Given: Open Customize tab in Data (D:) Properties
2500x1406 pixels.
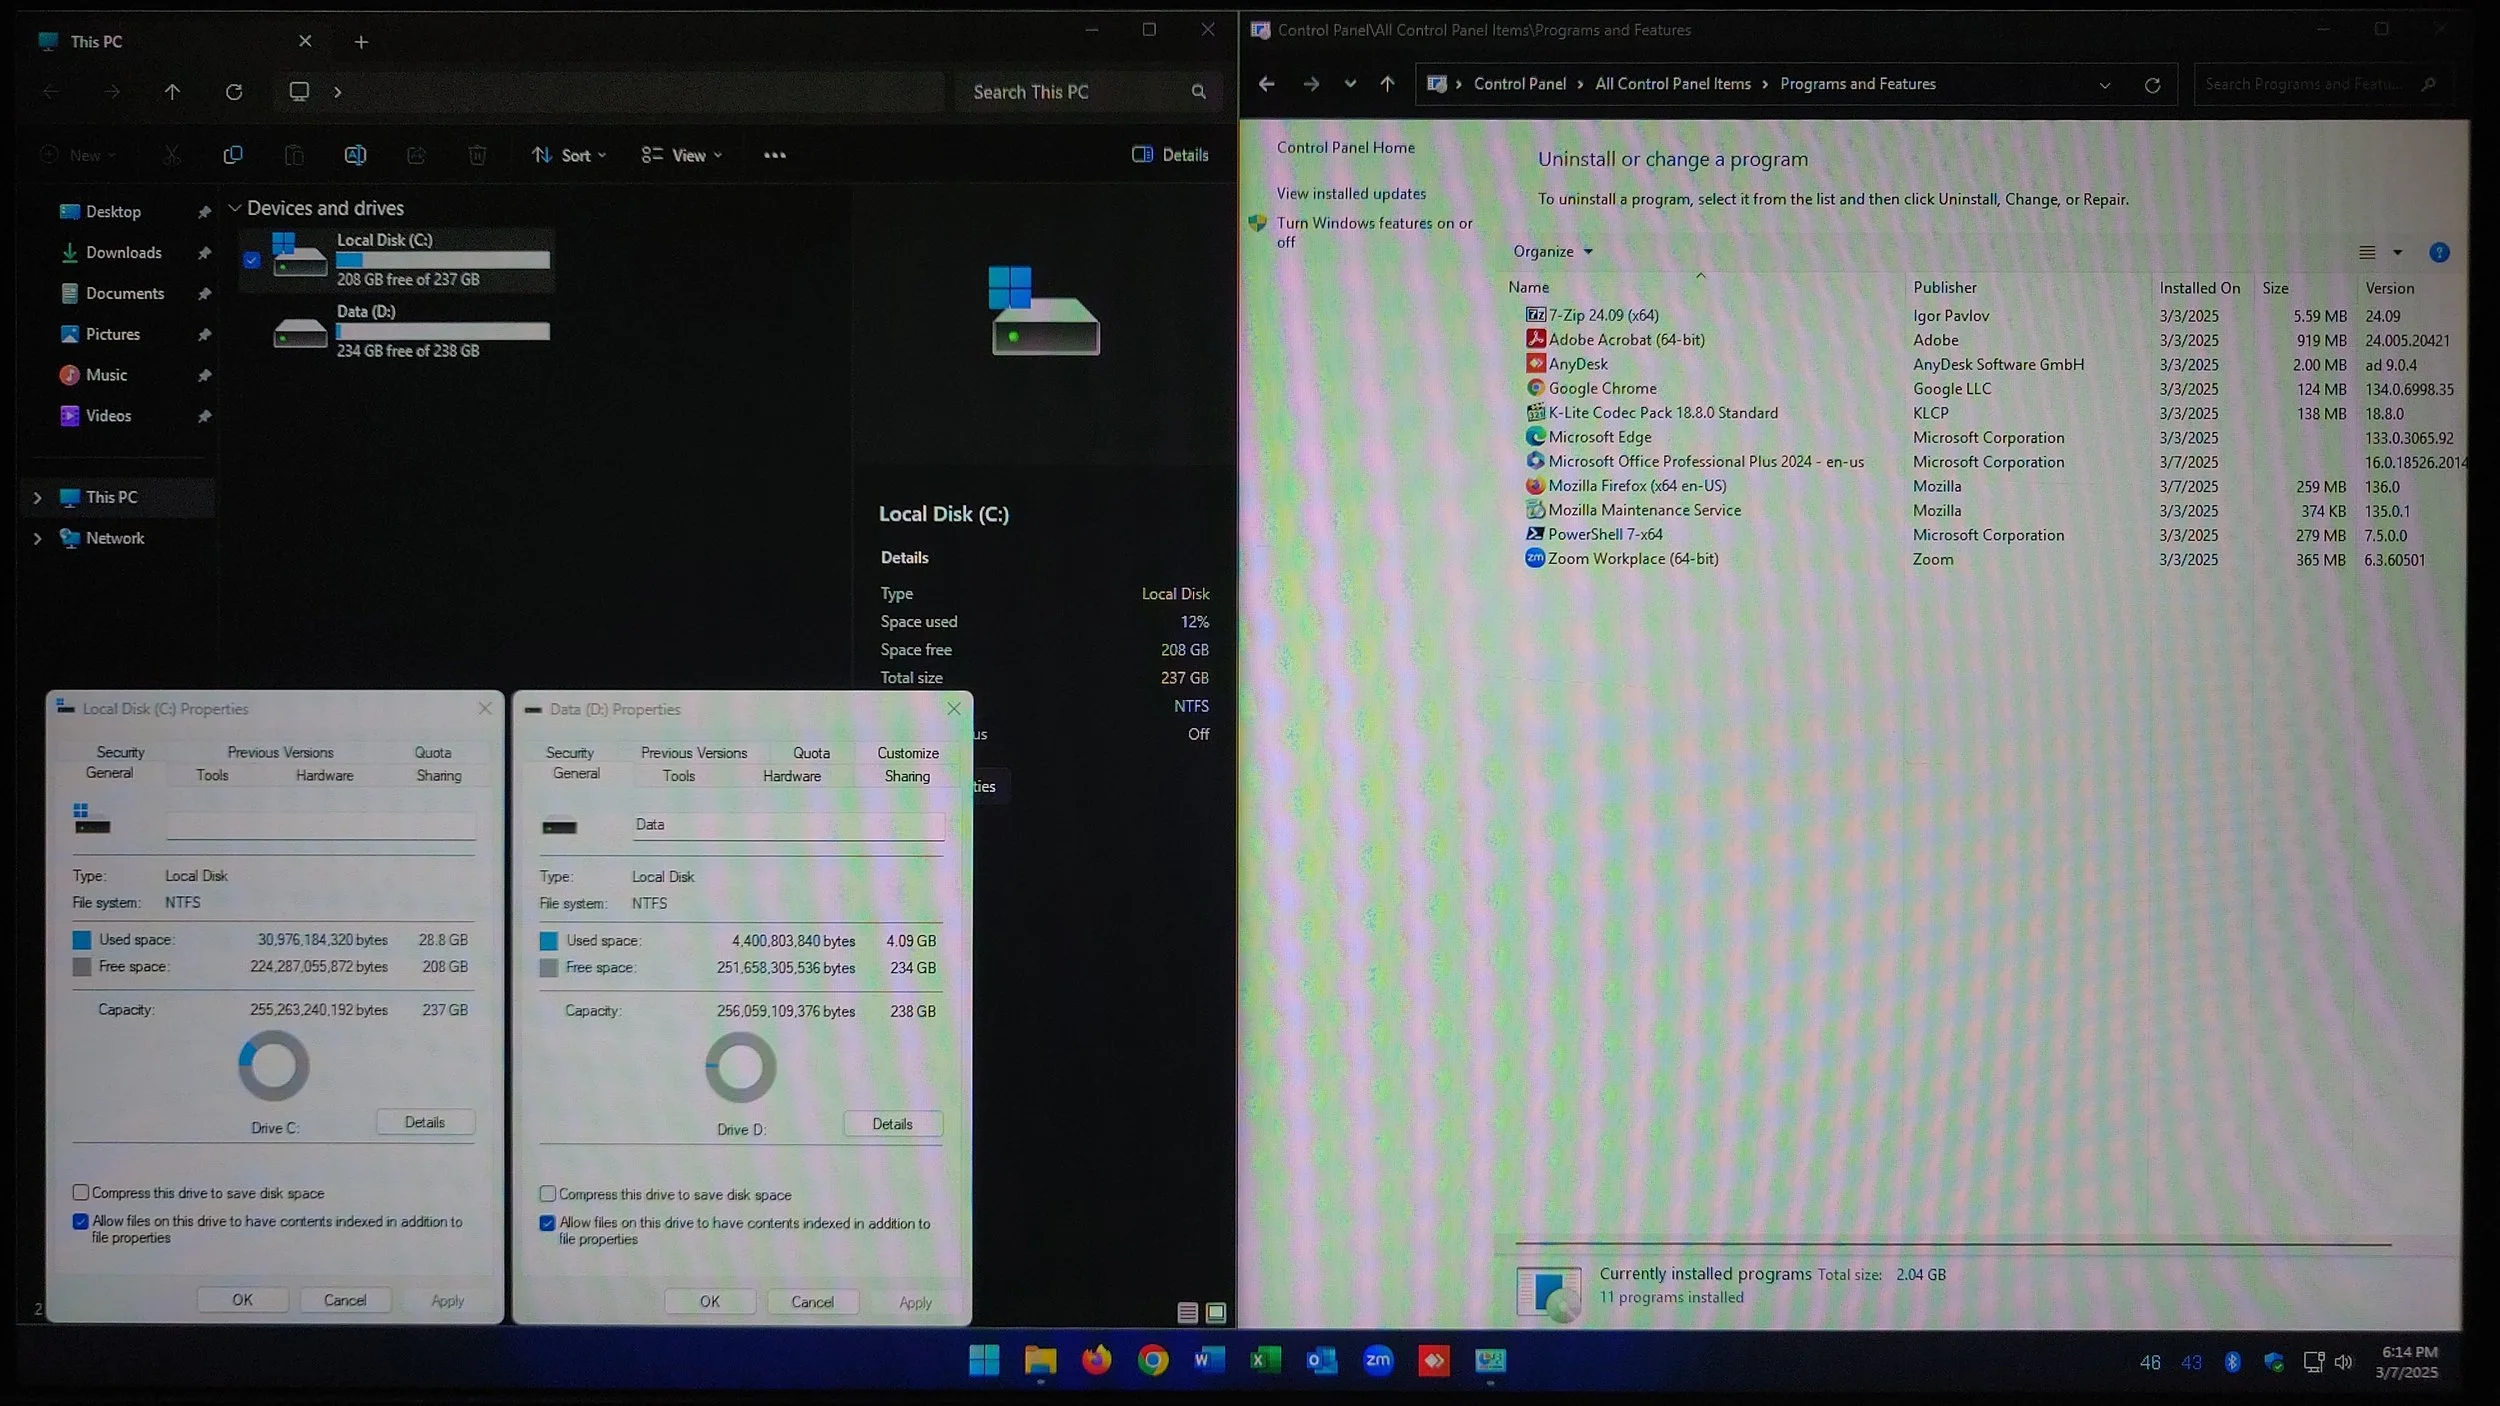Looking at the screenshot, I should pyautogui.click(x=907, y=753).
